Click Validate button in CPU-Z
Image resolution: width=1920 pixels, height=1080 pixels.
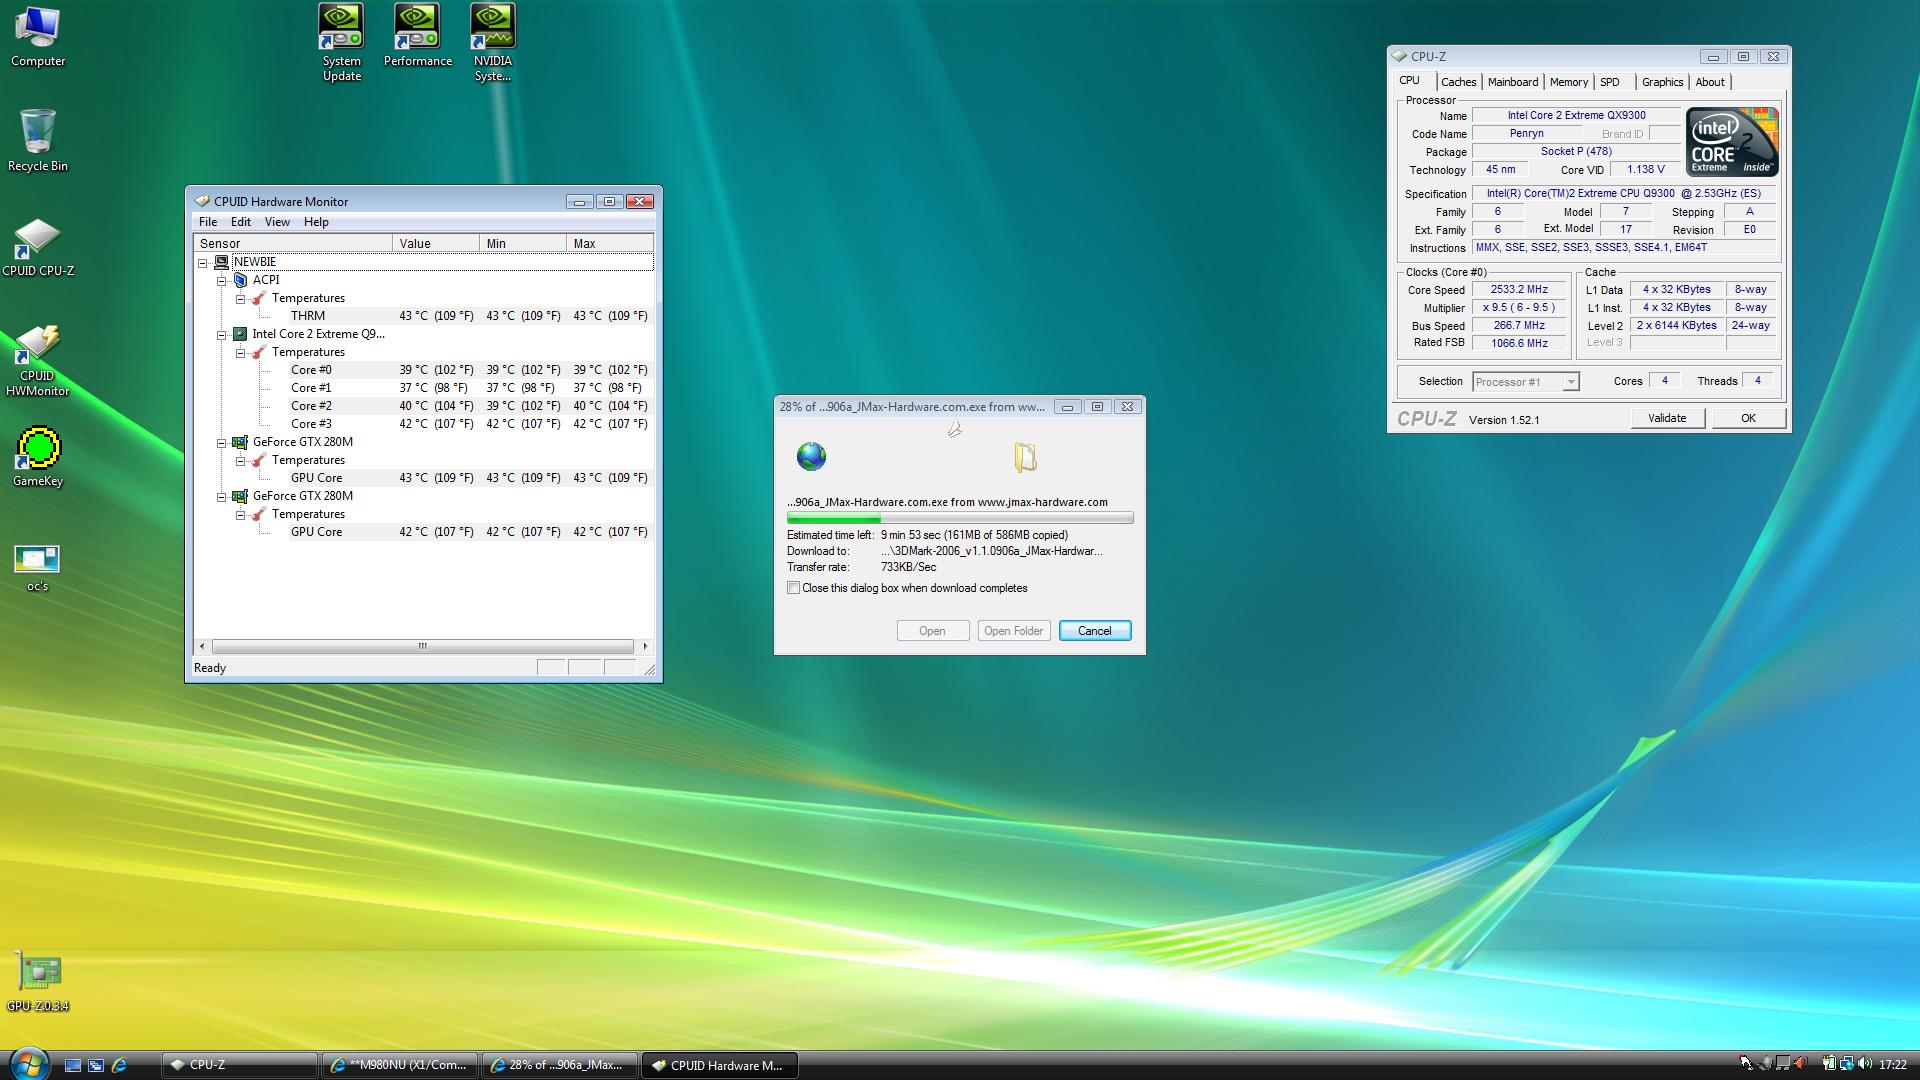[x=1667, y=419]
